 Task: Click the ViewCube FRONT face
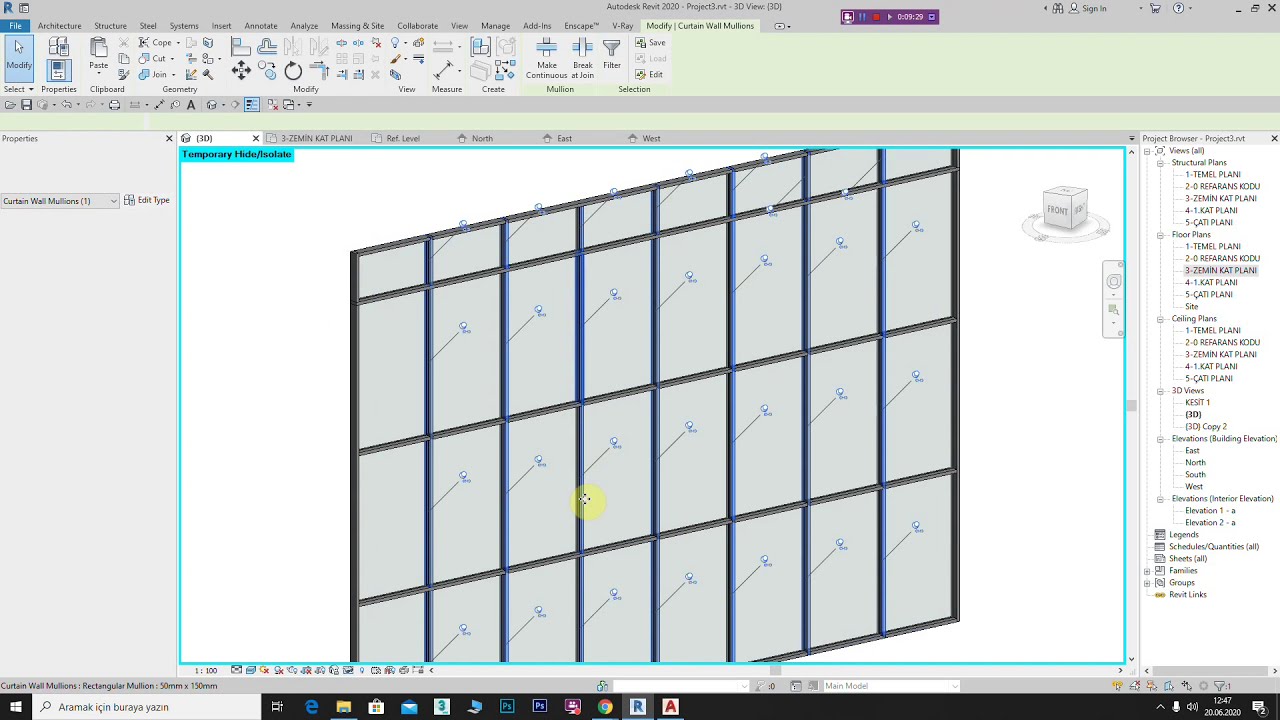(x=1057, y=210)
